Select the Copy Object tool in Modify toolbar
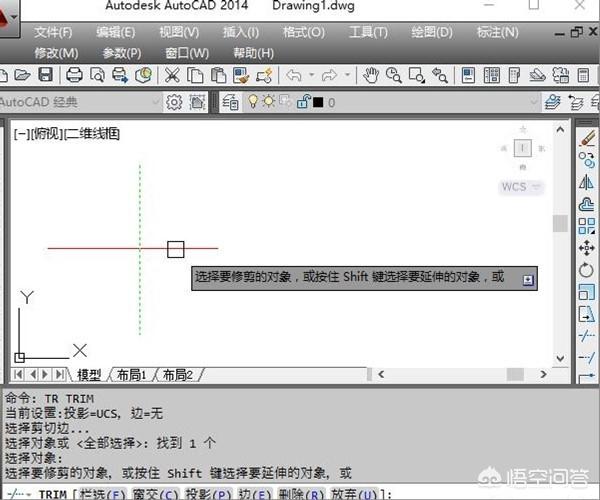600x500 pixels. click(587, 160)
